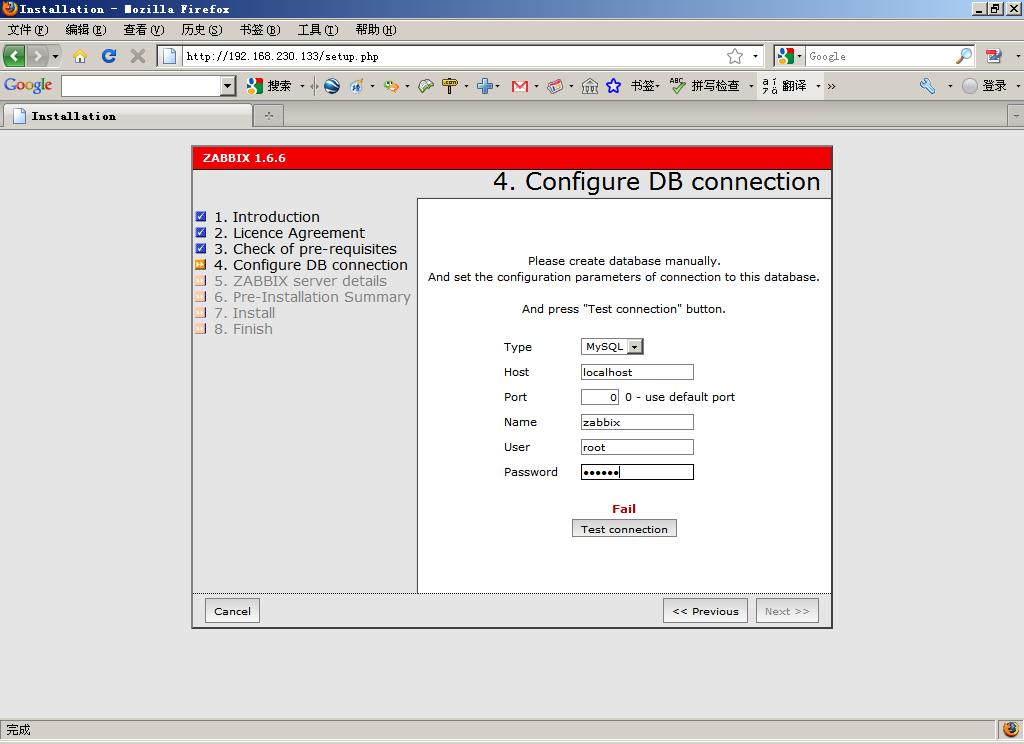1024x744 pixels.
Task: Click the checkbox beside 2. Licence Agreement
Action: [x=200, y=233]
